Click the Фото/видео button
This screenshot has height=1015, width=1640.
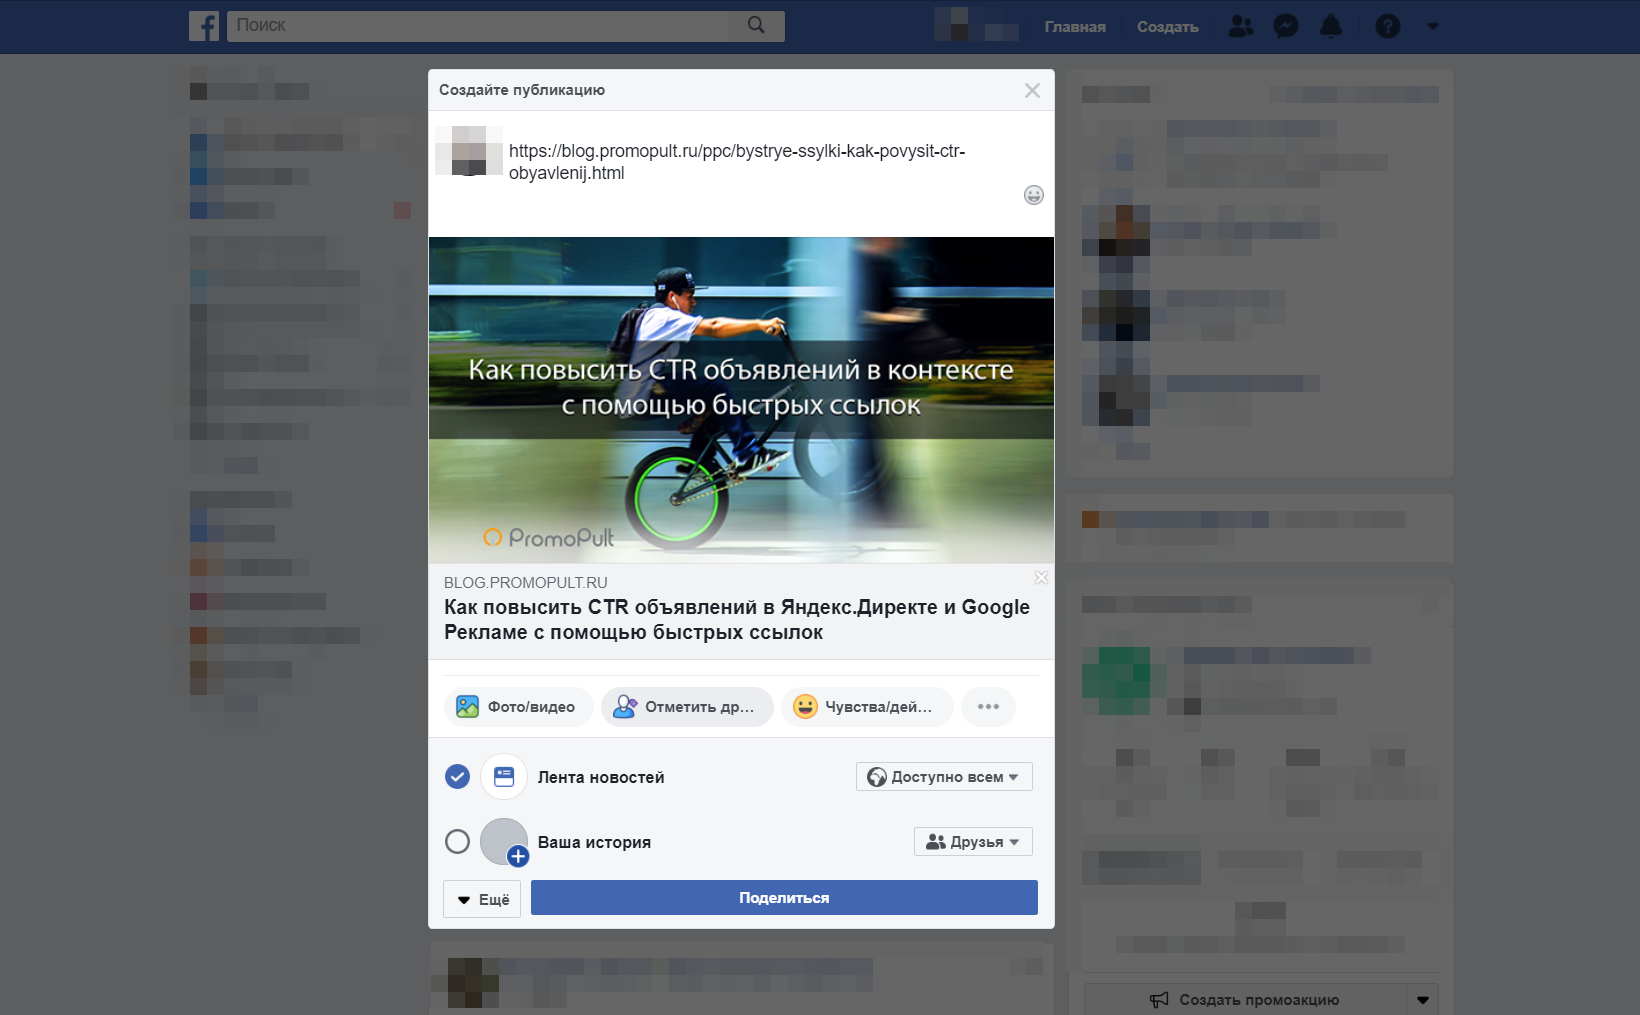[518, 707]
